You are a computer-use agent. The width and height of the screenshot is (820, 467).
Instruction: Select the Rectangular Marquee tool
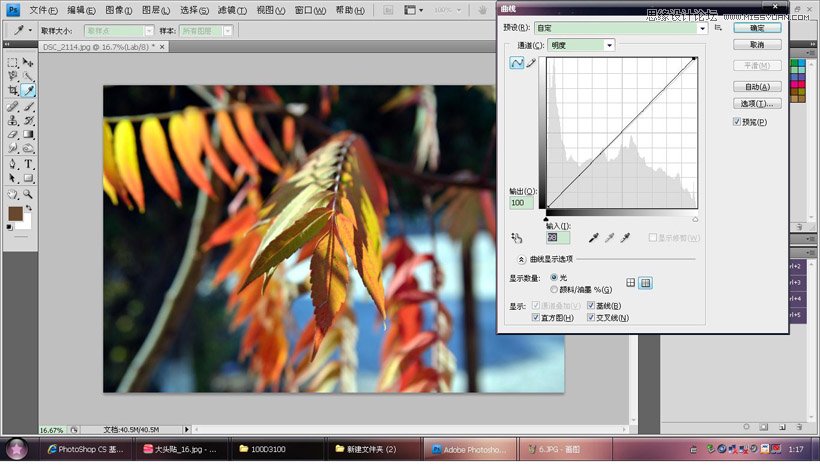13,63
